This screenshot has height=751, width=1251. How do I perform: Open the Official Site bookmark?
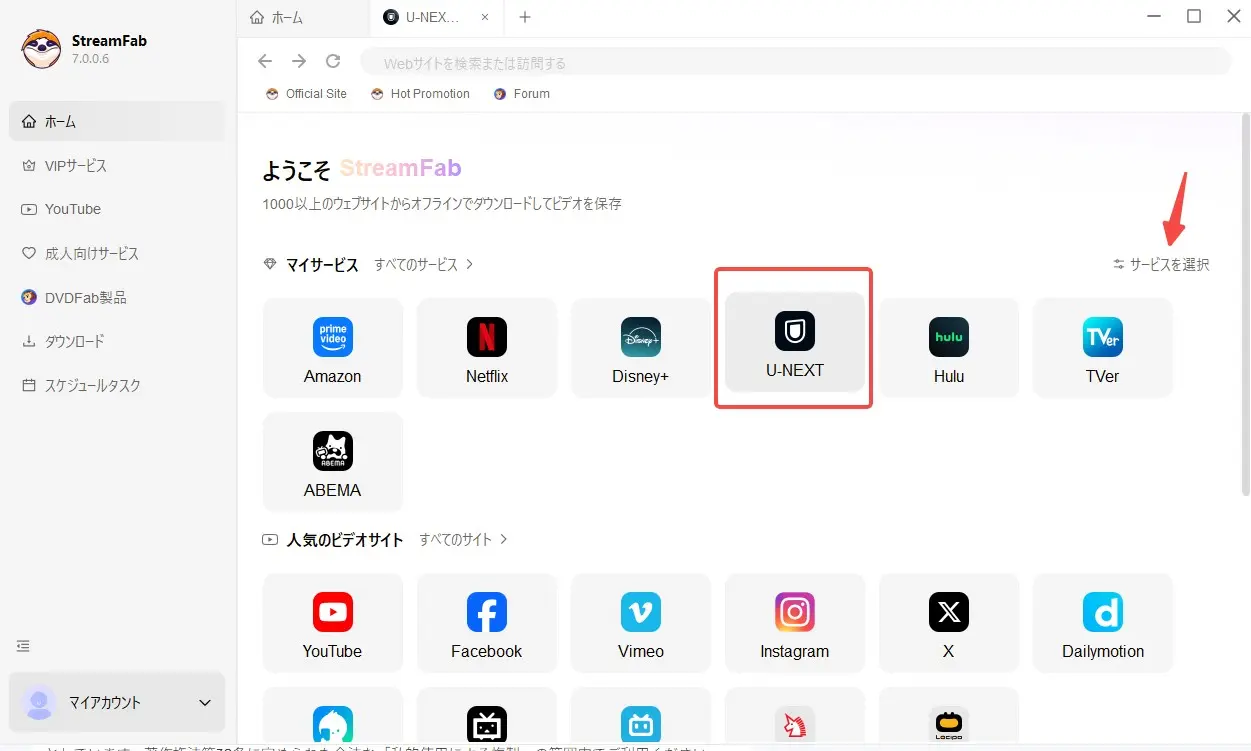306,94
